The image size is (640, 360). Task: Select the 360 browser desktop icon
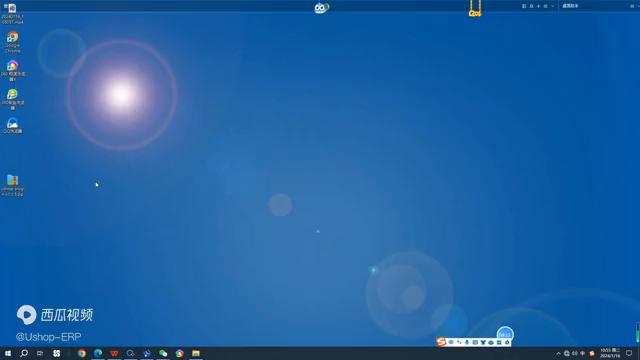coord(13,70)
